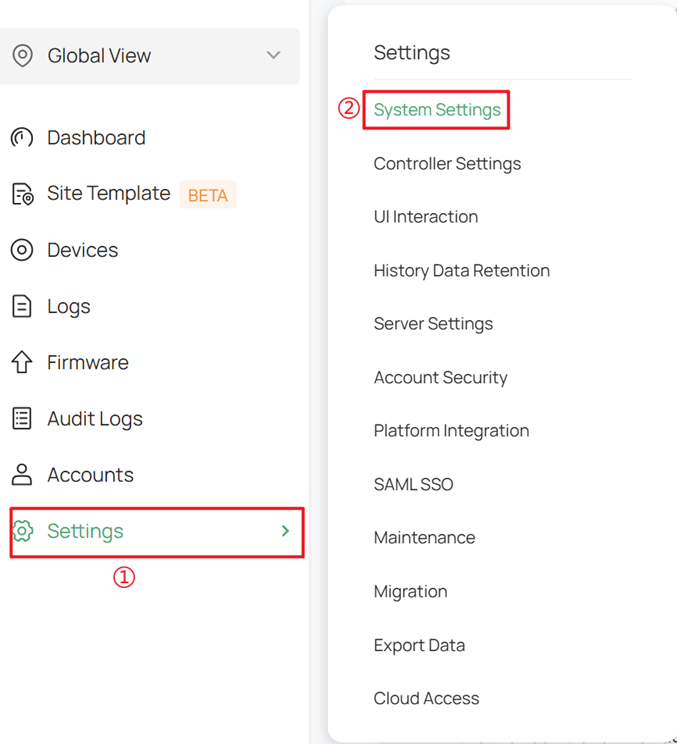Expand the Settings submenu arrow
This screenshot has width=677, height=744.
click(x=285, y=531)
